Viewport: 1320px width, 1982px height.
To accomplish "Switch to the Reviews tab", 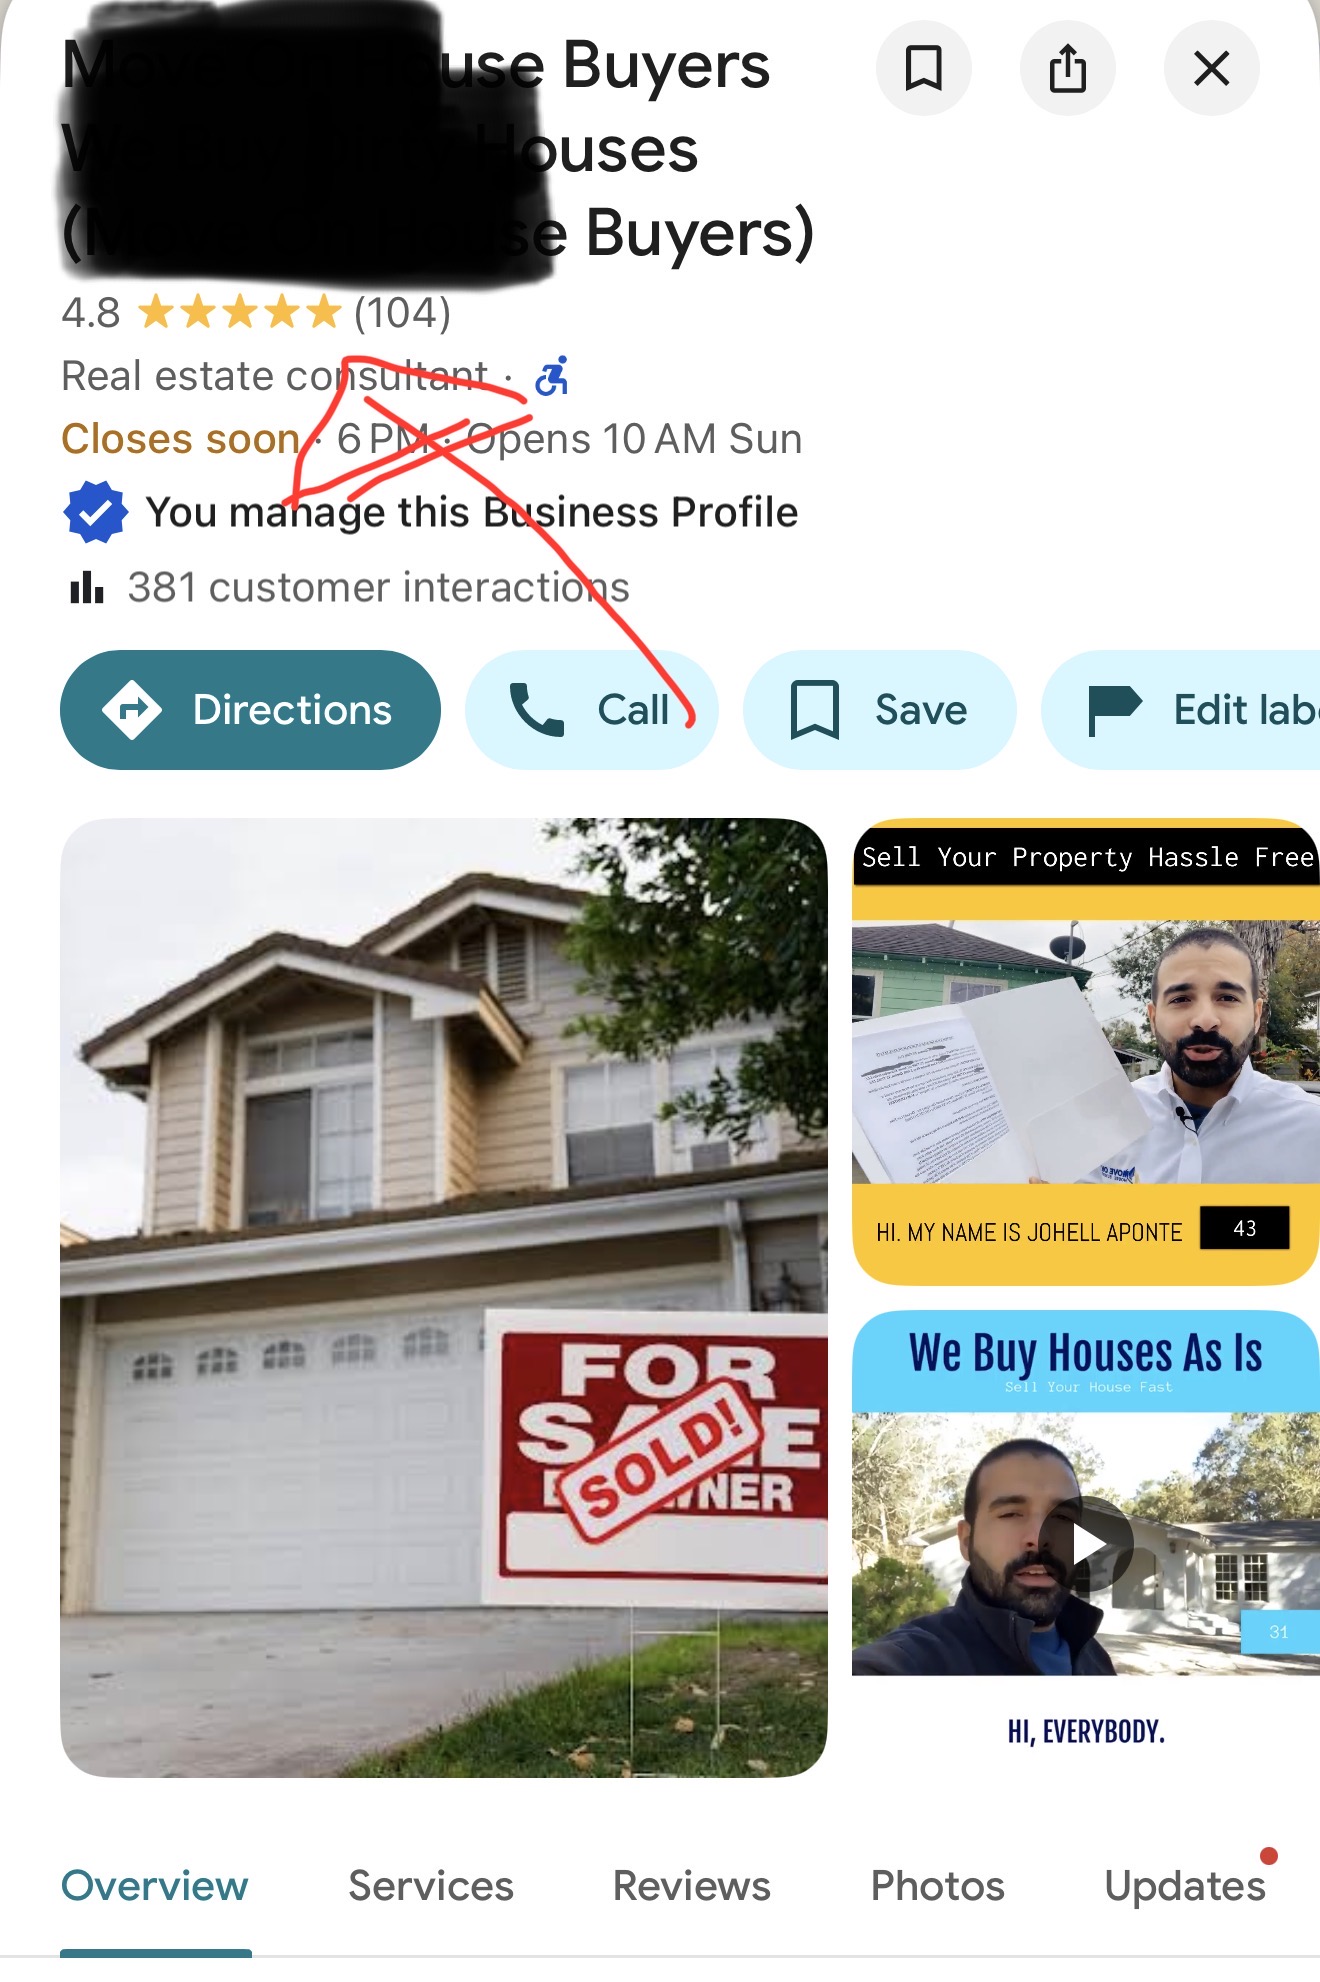I will coord(691,1886).
